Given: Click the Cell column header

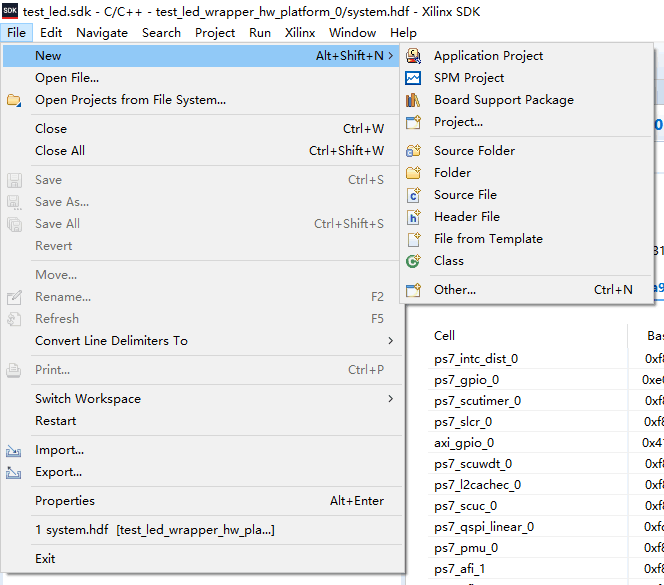Looking at the screenshot, I should pos(527,335).
